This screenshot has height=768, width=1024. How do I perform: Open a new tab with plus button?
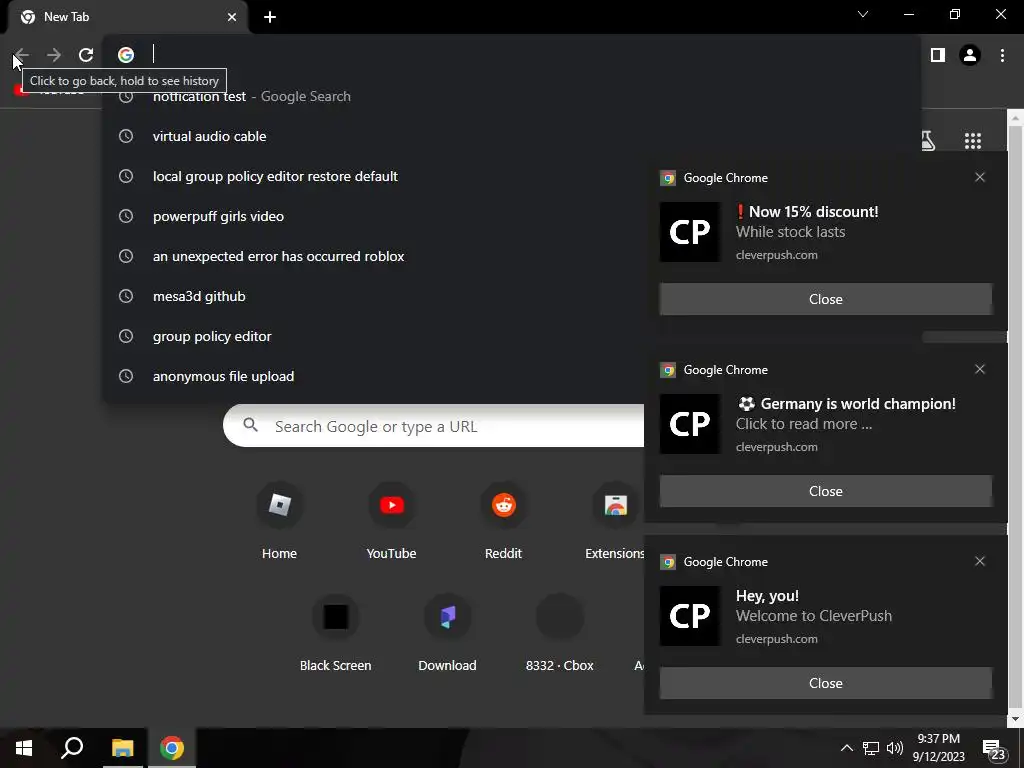coord(270,17)
